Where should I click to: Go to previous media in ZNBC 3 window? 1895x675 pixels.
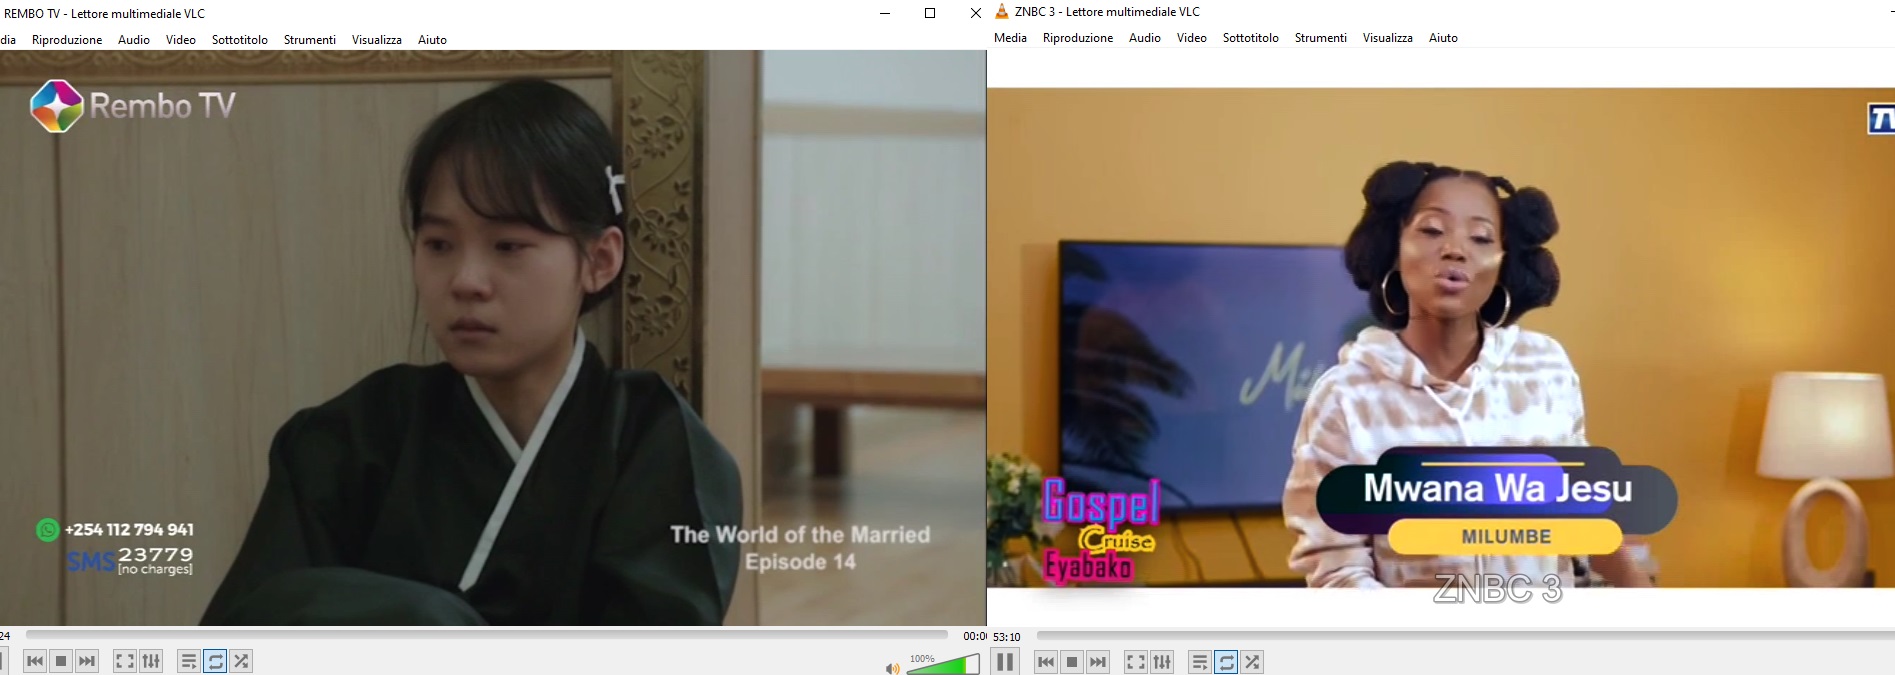[1046, 662]
